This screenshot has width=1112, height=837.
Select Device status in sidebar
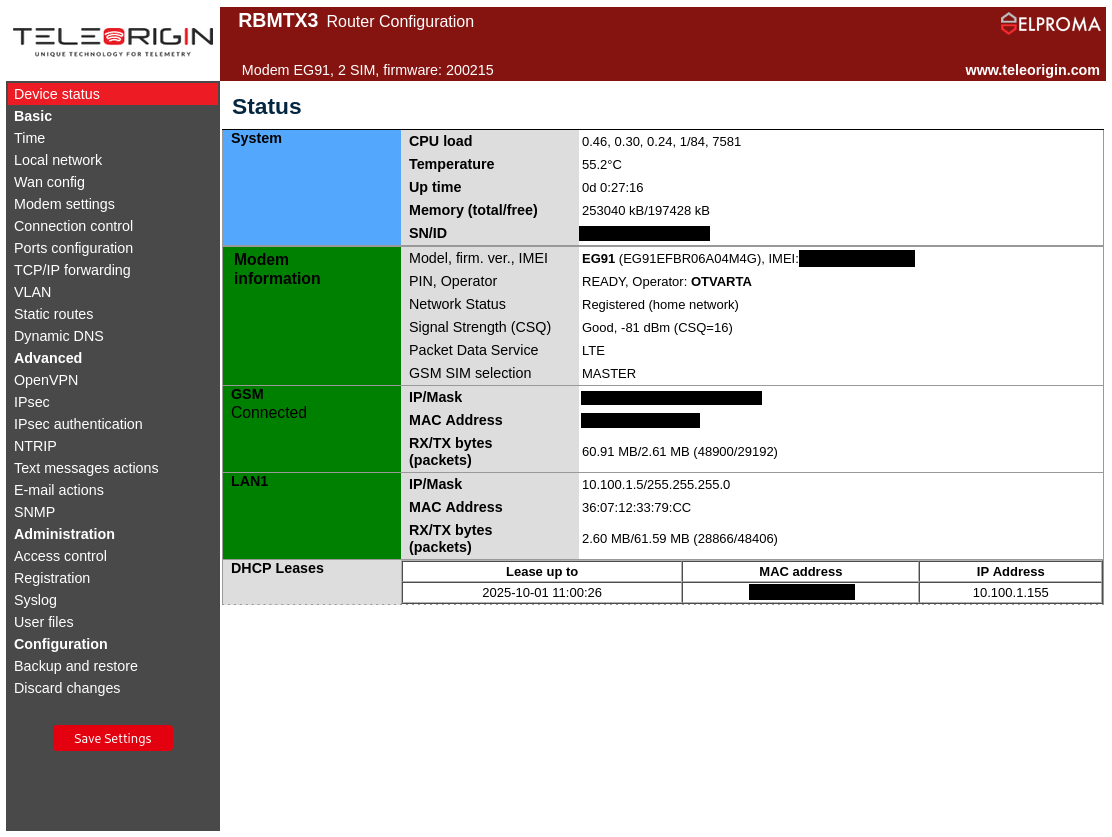57,94
